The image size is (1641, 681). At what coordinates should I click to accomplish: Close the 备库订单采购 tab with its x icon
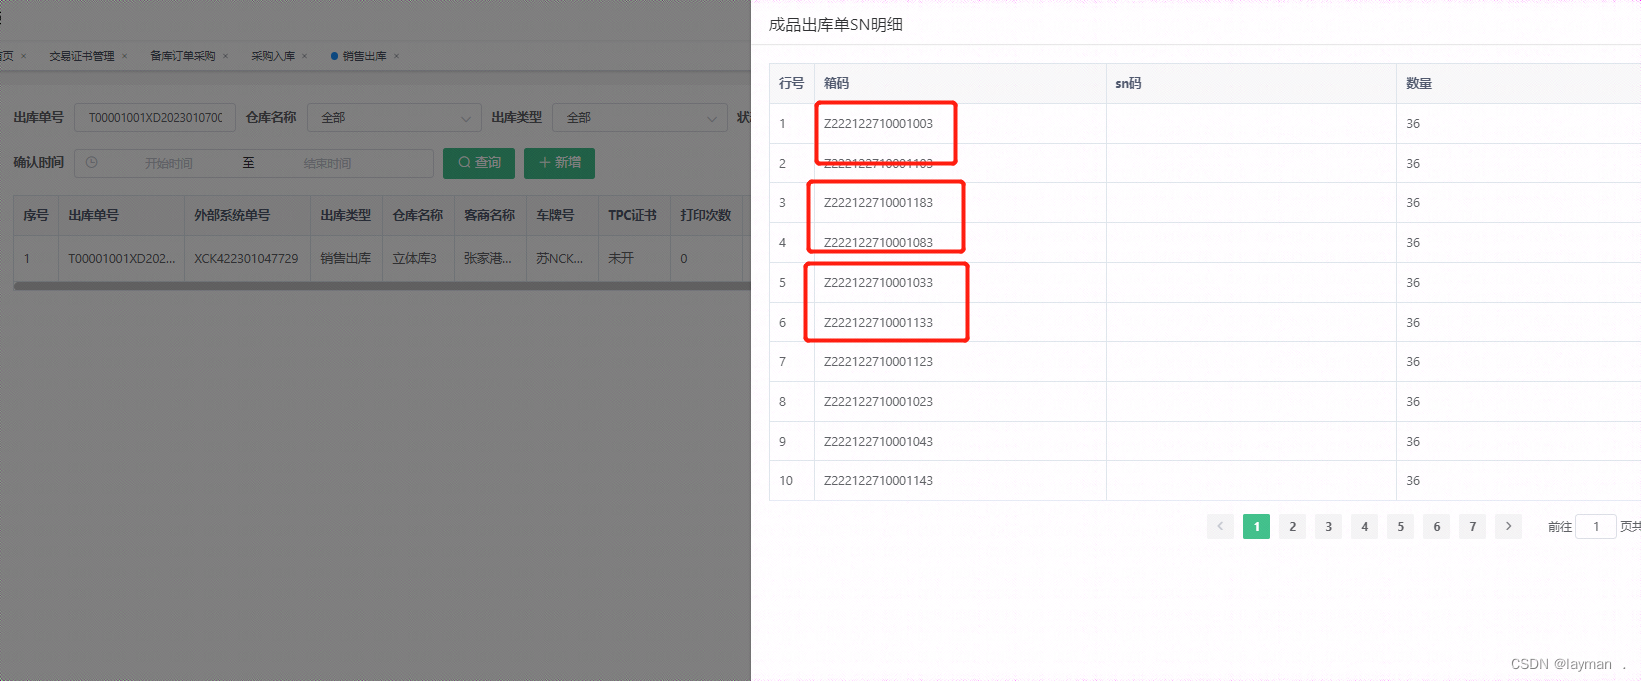pos(225,56)
